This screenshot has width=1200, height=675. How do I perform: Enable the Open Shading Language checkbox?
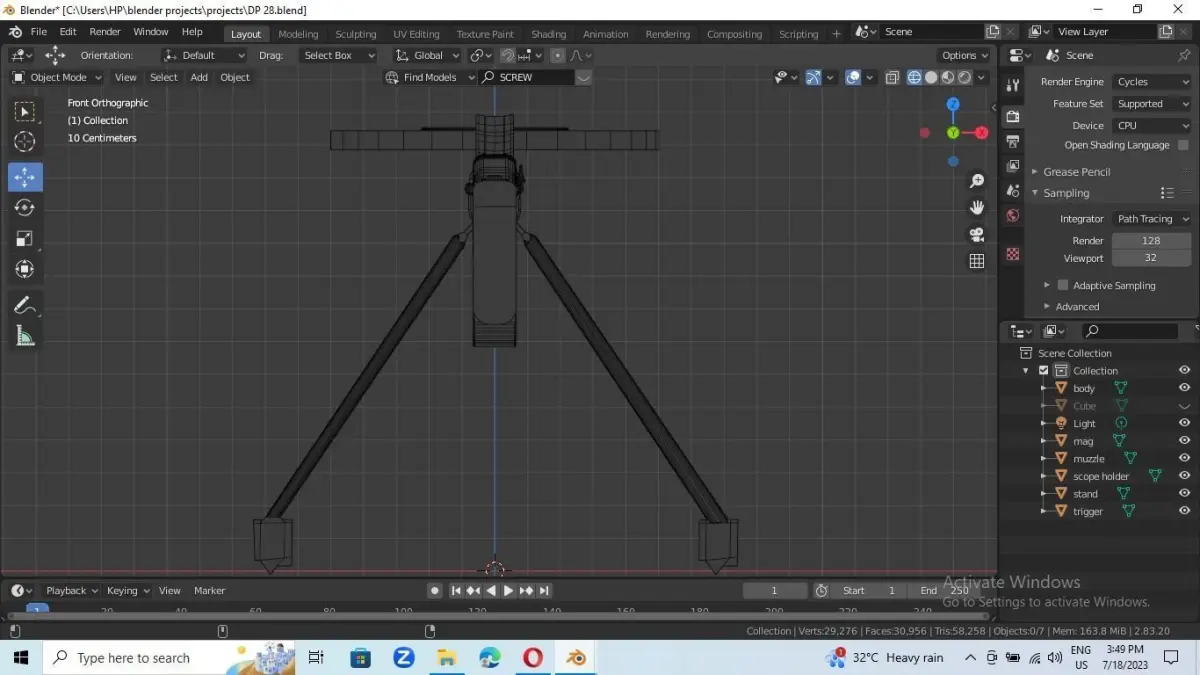pos(1183,145)
